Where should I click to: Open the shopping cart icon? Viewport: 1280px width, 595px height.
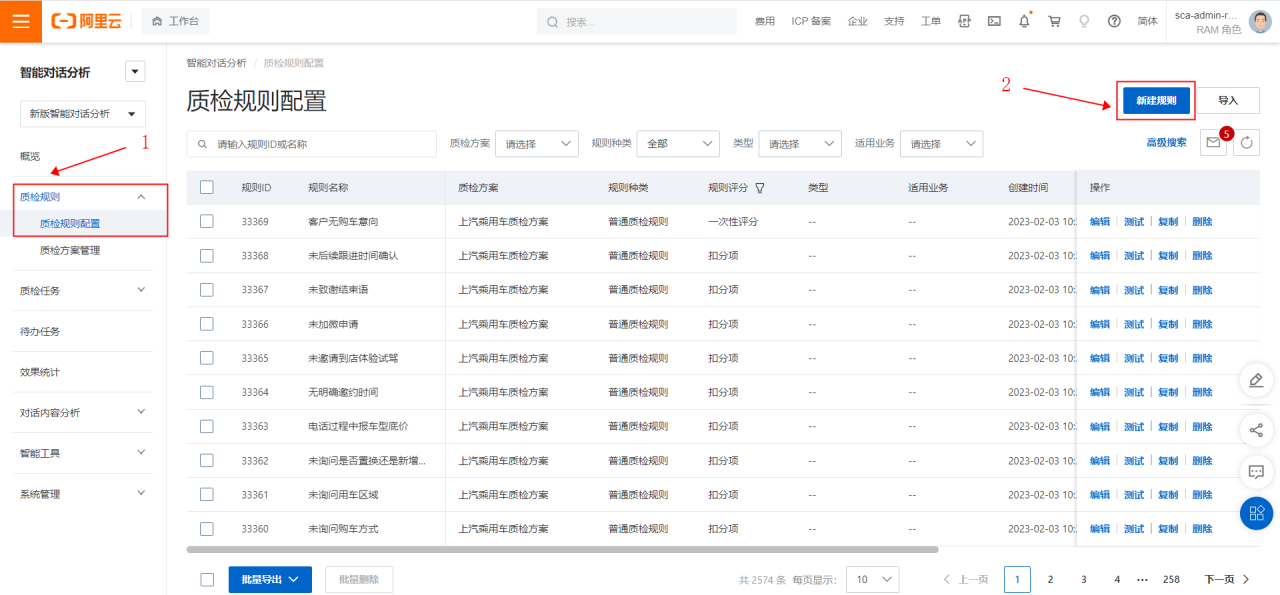point(1054,21)
